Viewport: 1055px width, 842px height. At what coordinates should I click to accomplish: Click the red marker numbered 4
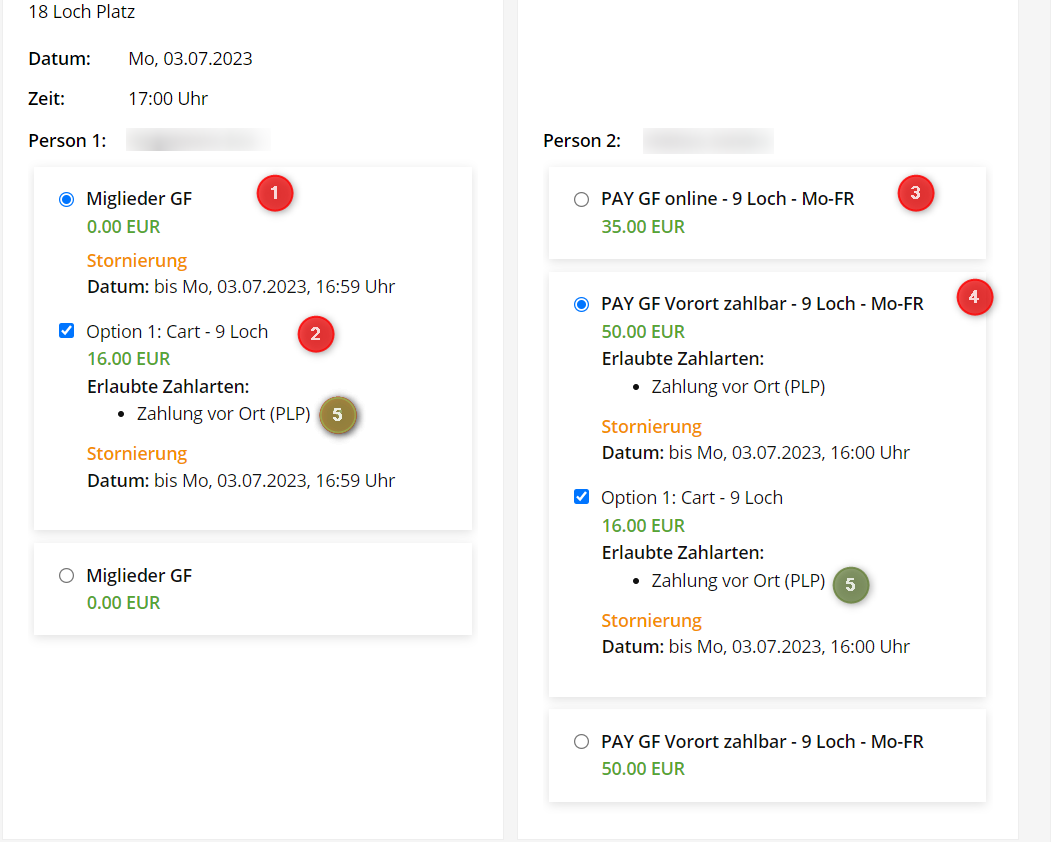[x=974, y=297]
